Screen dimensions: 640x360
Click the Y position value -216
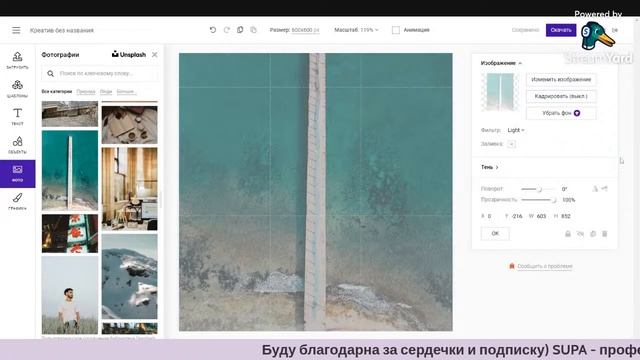(517, 216)
